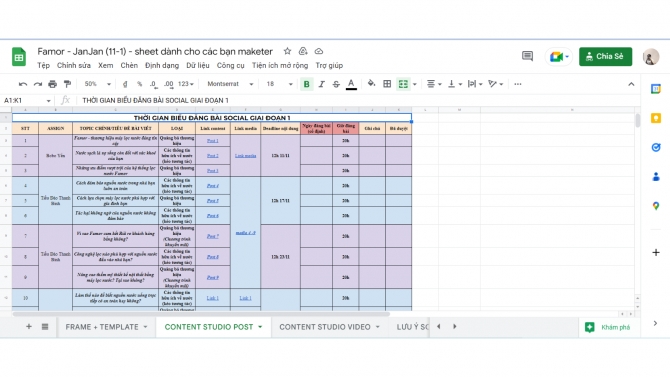This screenshot has height=377, width=670.
Task: Open the profile avatar menu
Action: coord(651,56)
